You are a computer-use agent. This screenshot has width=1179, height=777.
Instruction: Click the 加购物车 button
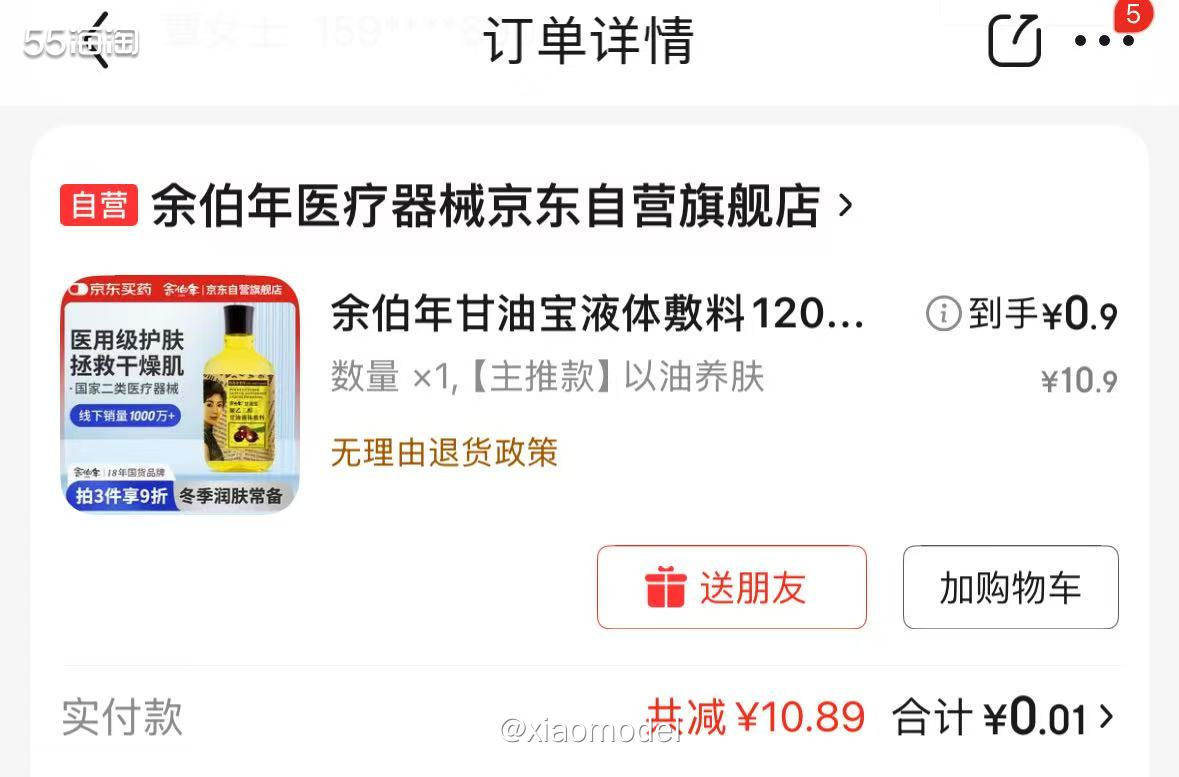coord(1011,587)
